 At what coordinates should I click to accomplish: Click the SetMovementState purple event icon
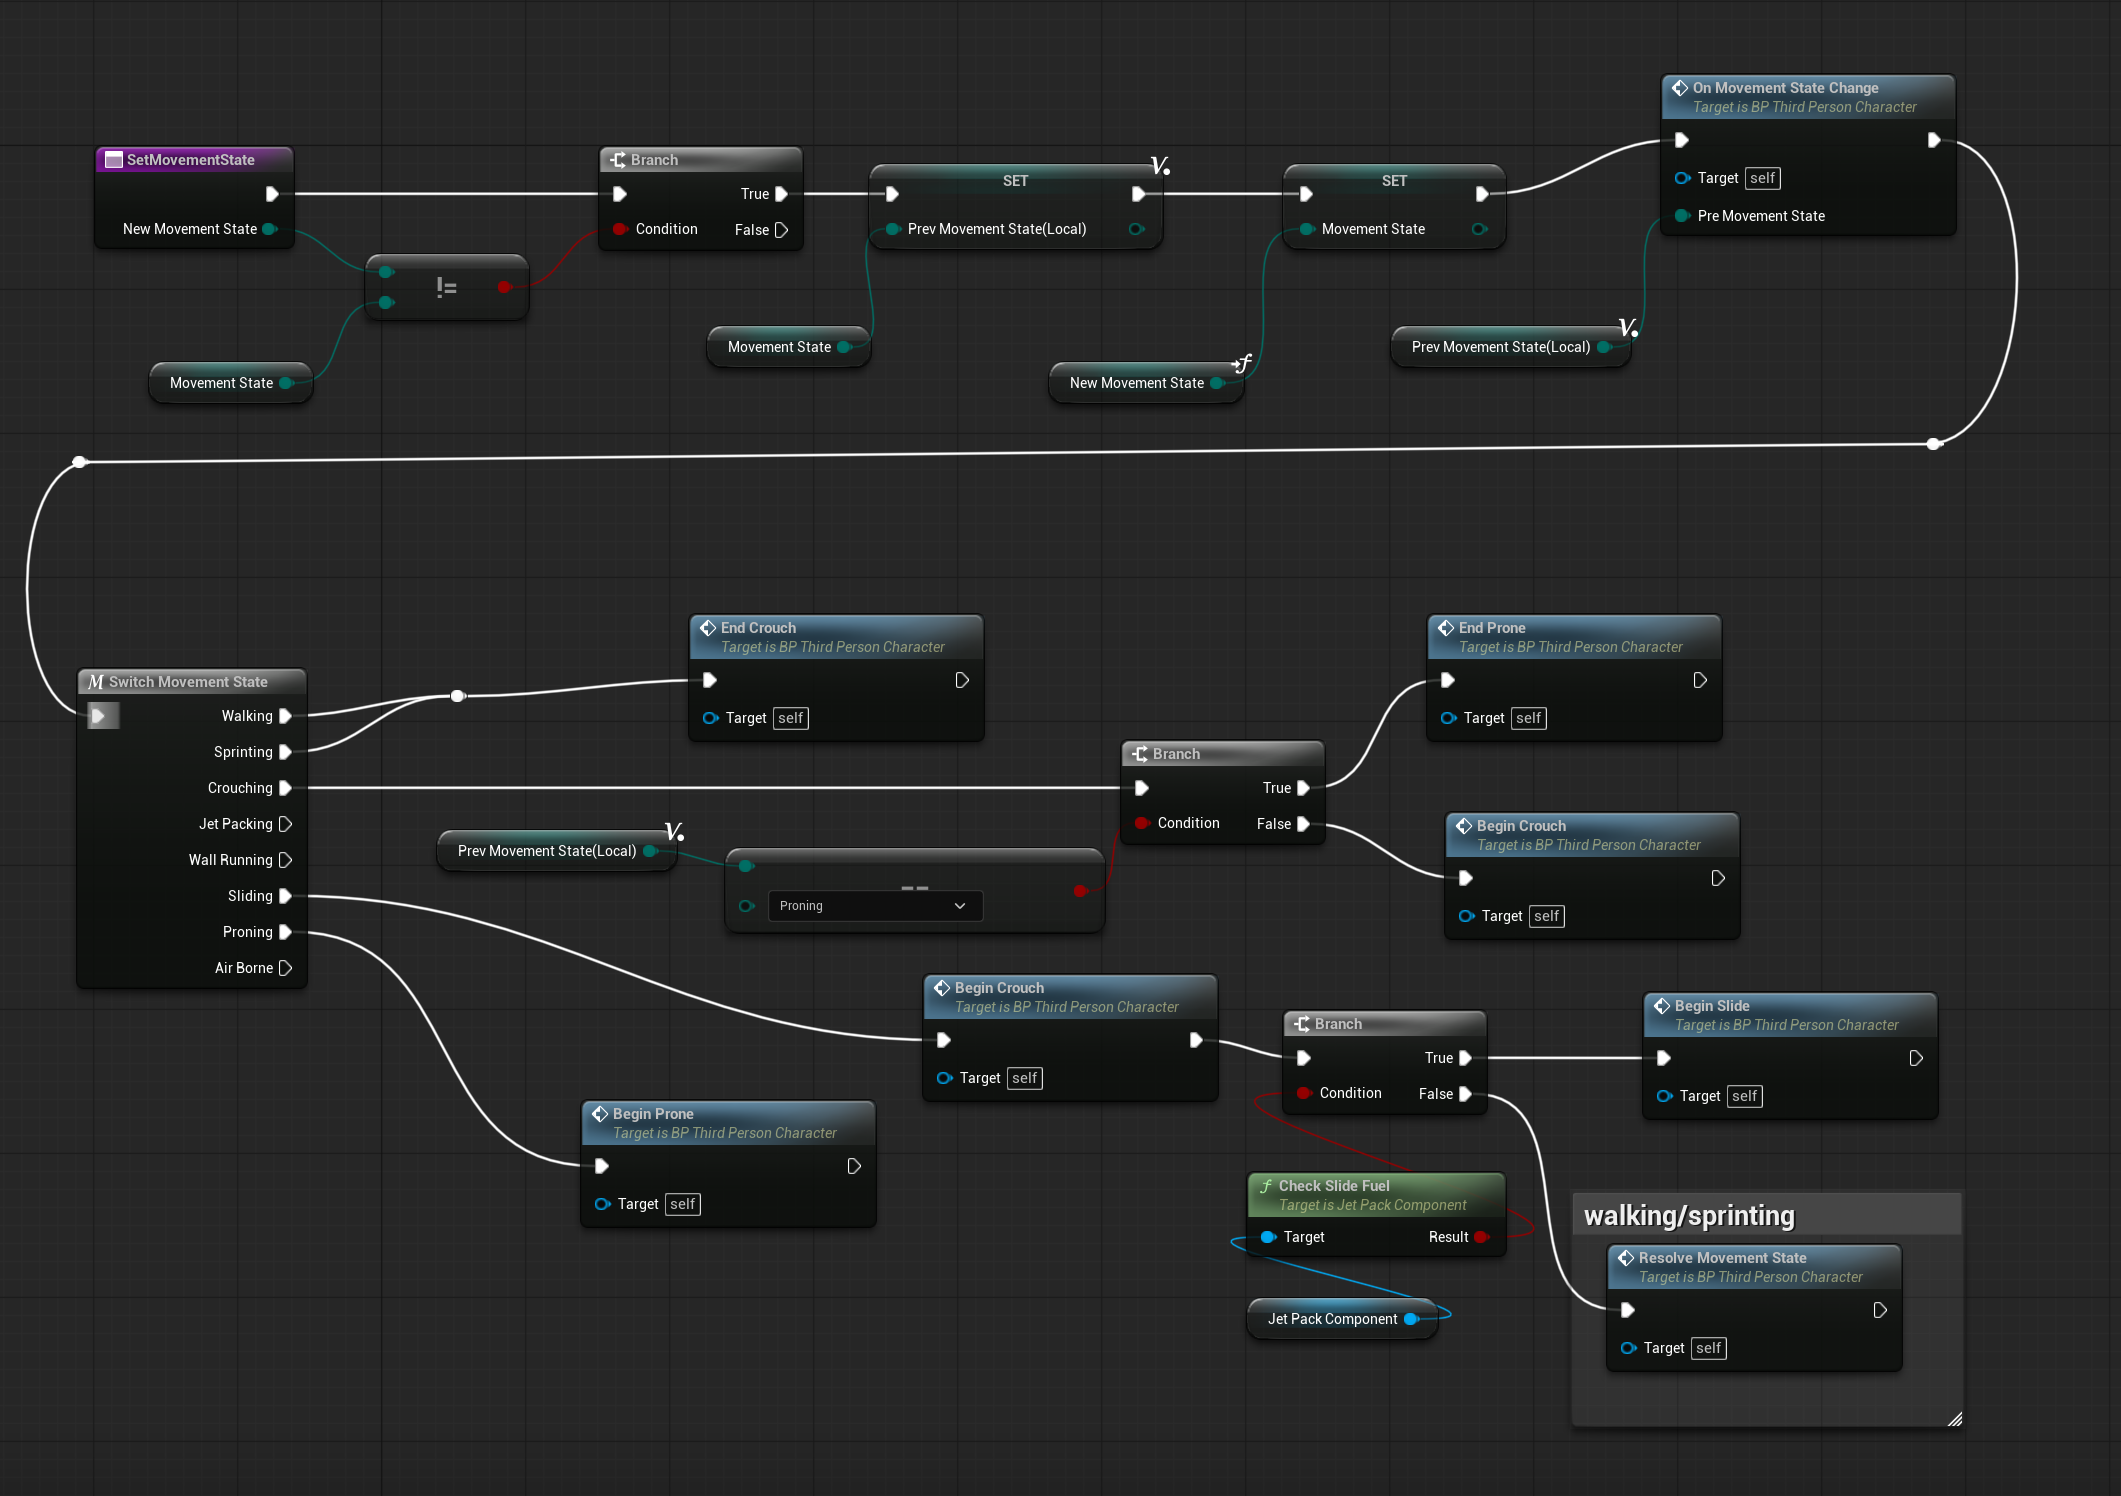pos(114,159)
